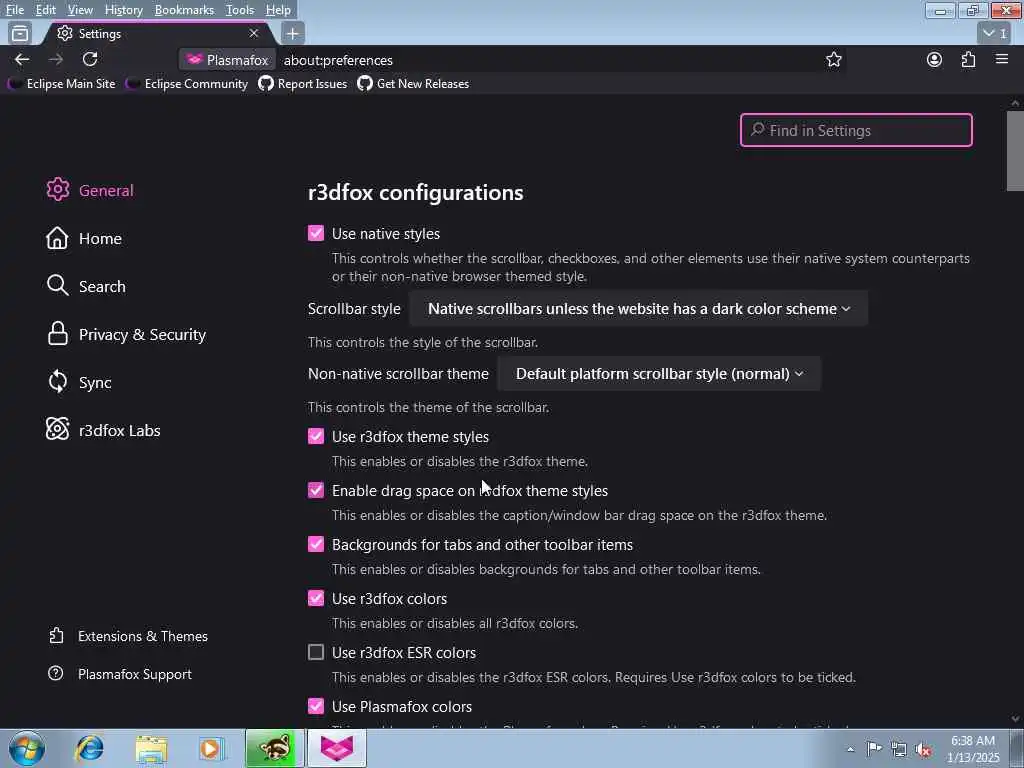
Task: Open Eclipse Main Site bookmark
Action: tap(62, 84)
